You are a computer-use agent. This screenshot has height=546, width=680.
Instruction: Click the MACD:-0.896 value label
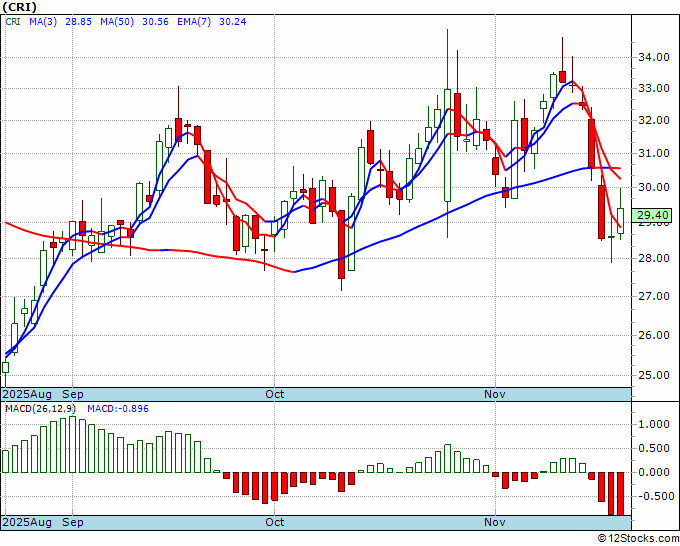coord(118,409)
